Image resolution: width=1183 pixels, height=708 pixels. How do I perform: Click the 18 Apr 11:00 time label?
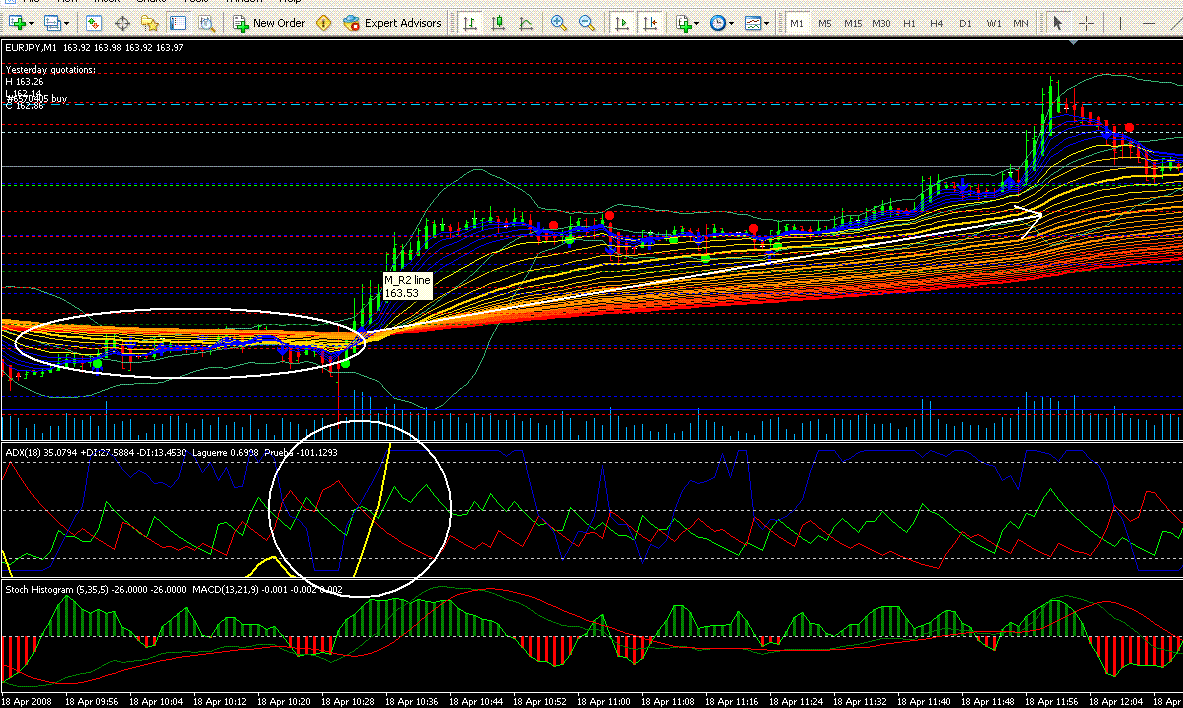604,701
